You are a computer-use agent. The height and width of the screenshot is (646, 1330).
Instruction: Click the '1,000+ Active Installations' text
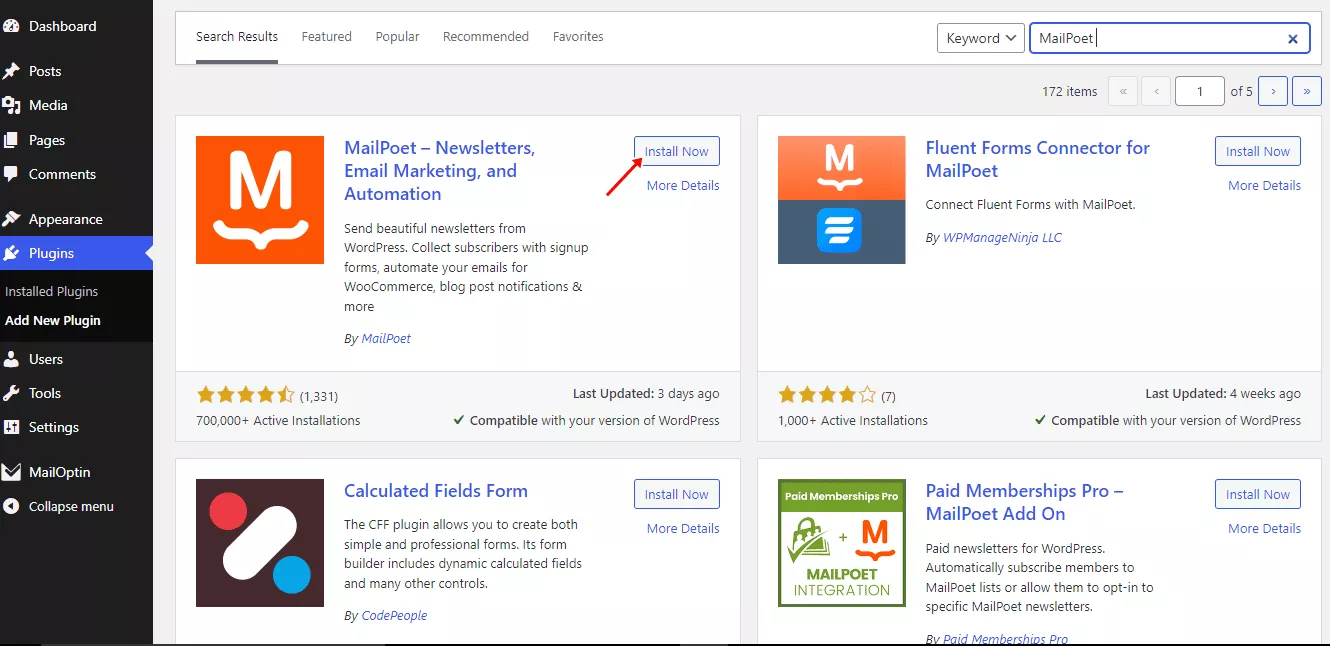(x=853, y=421)
